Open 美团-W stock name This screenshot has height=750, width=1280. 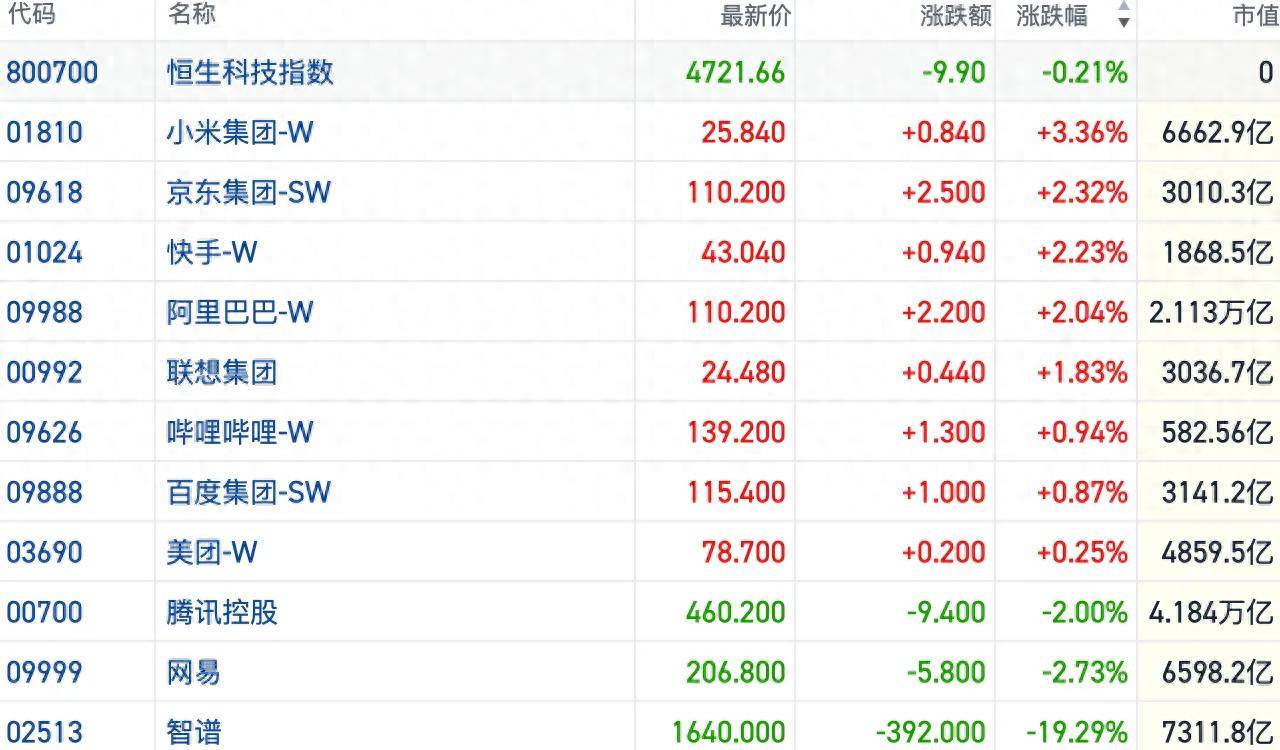pyautogui.click(x=212, y=552)
